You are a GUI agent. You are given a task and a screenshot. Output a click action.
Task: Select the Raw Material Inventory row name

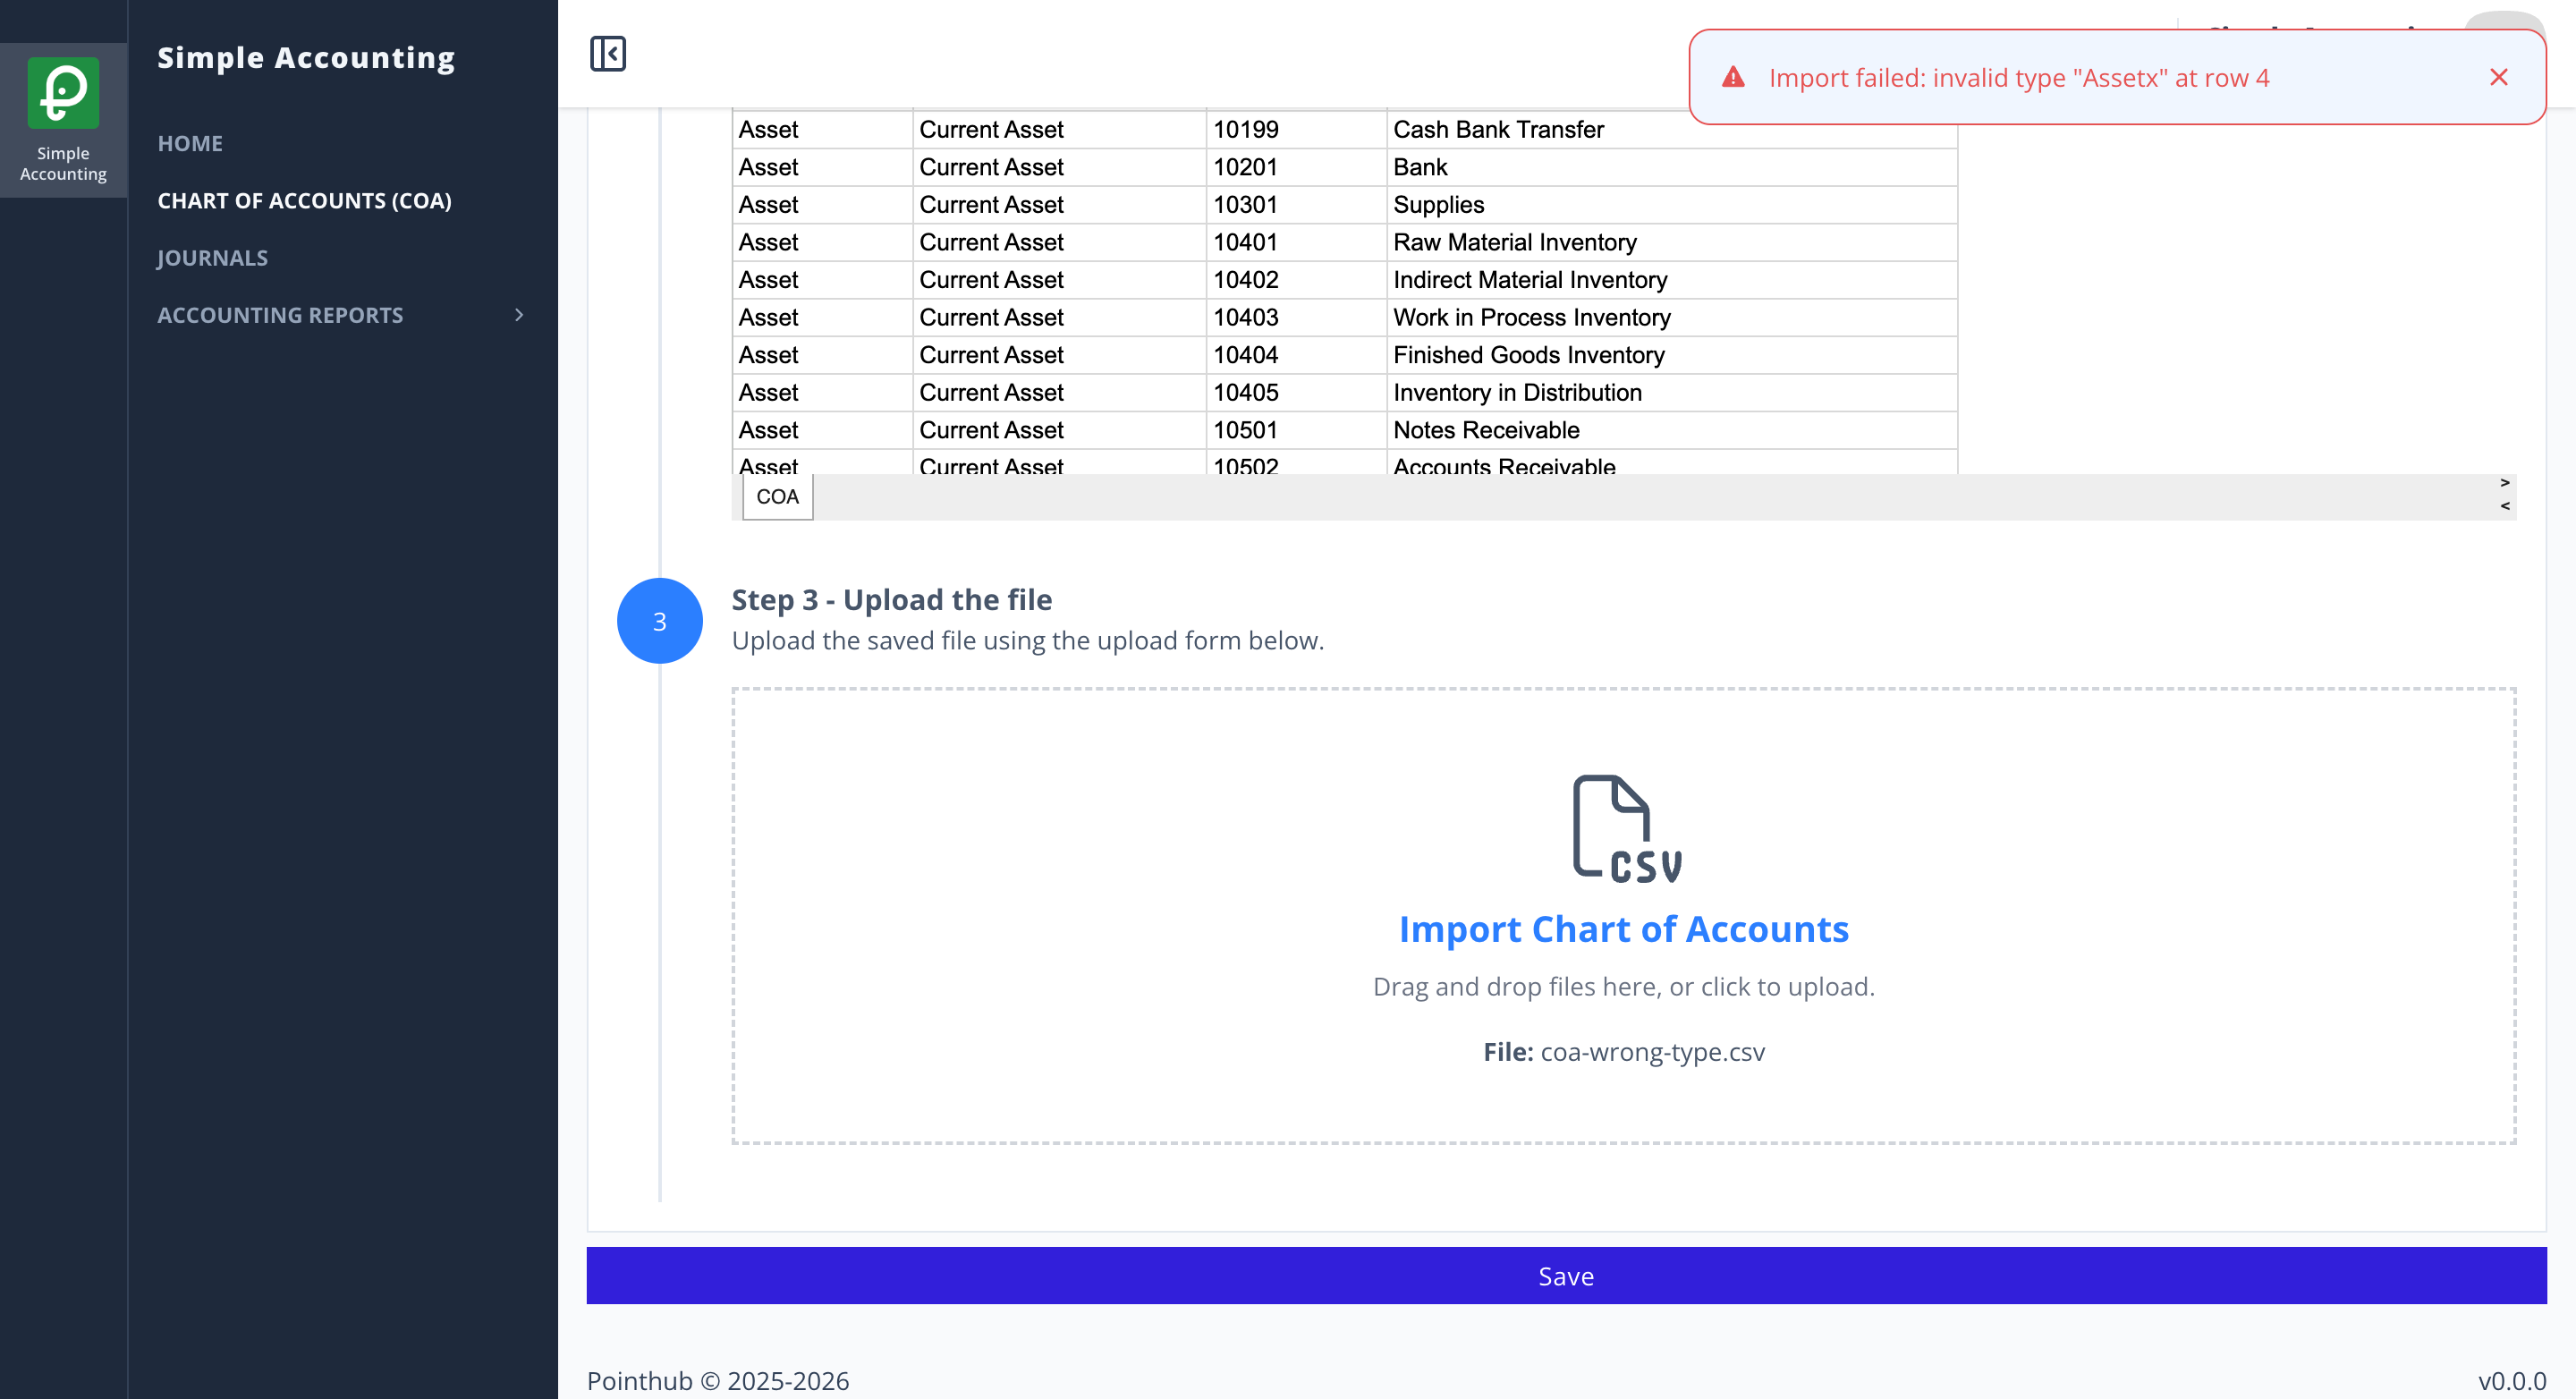point(1514,242)
